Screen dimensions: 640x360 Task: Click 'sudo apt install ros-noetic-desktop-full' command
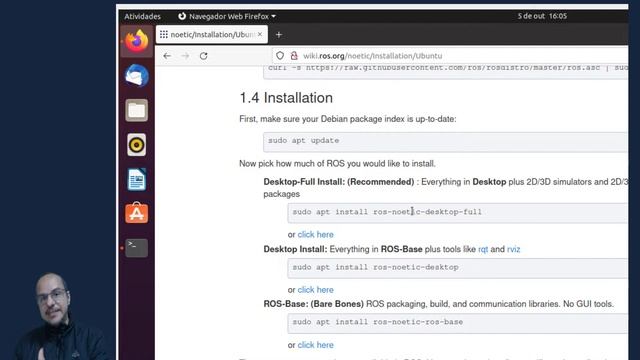(x=387, y=212)
